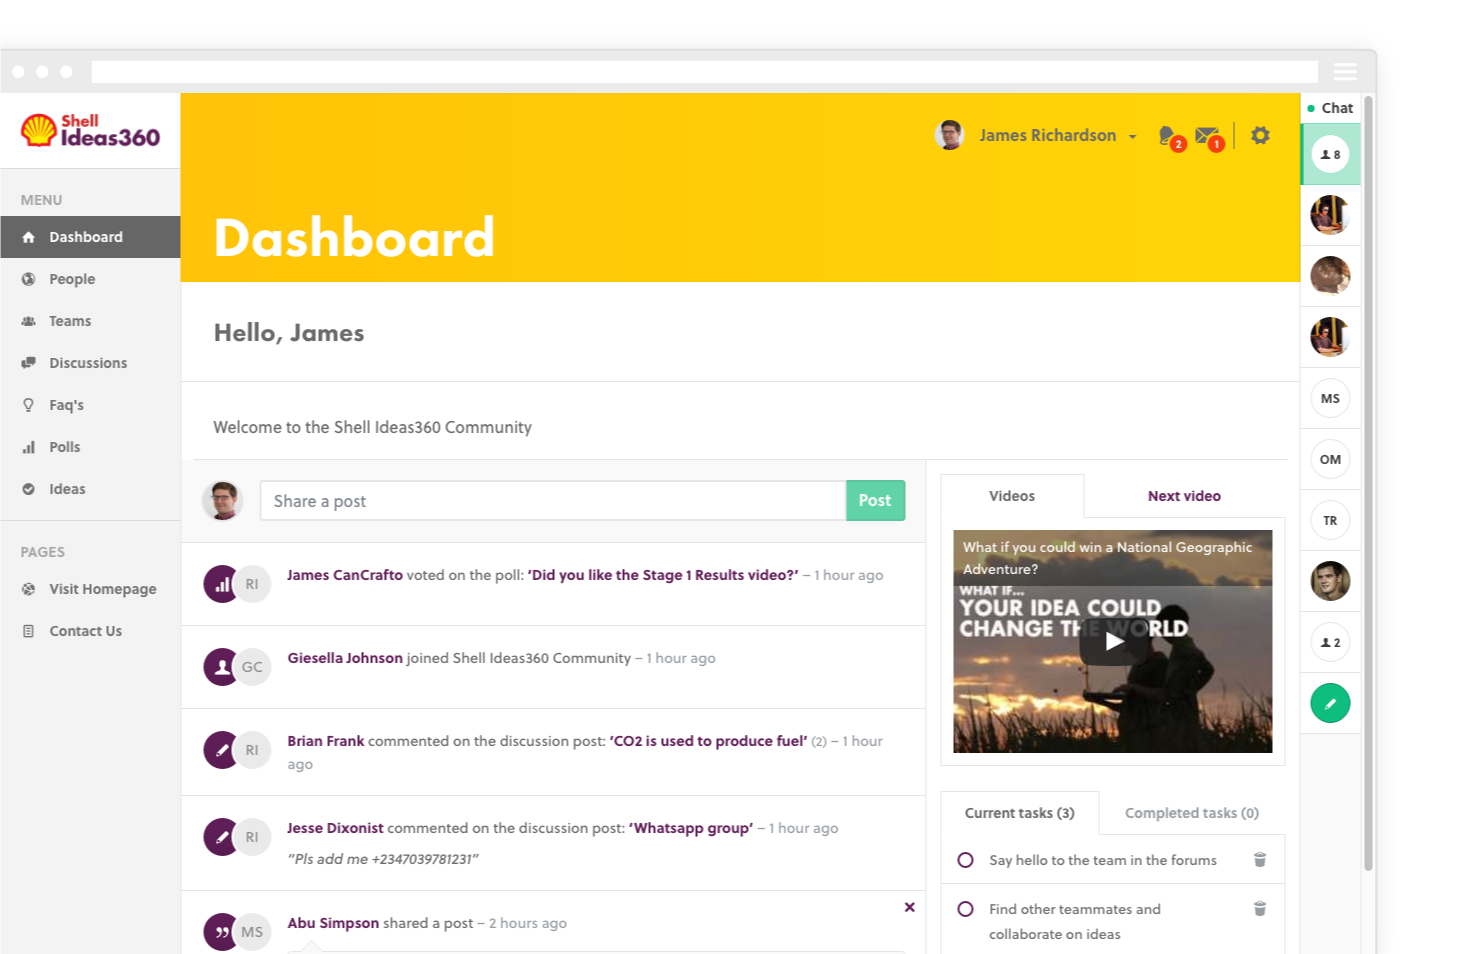This screenshot has width=1475, height=954.
Task: Open the 8 online users chat group
Action: click(1330, 154)
